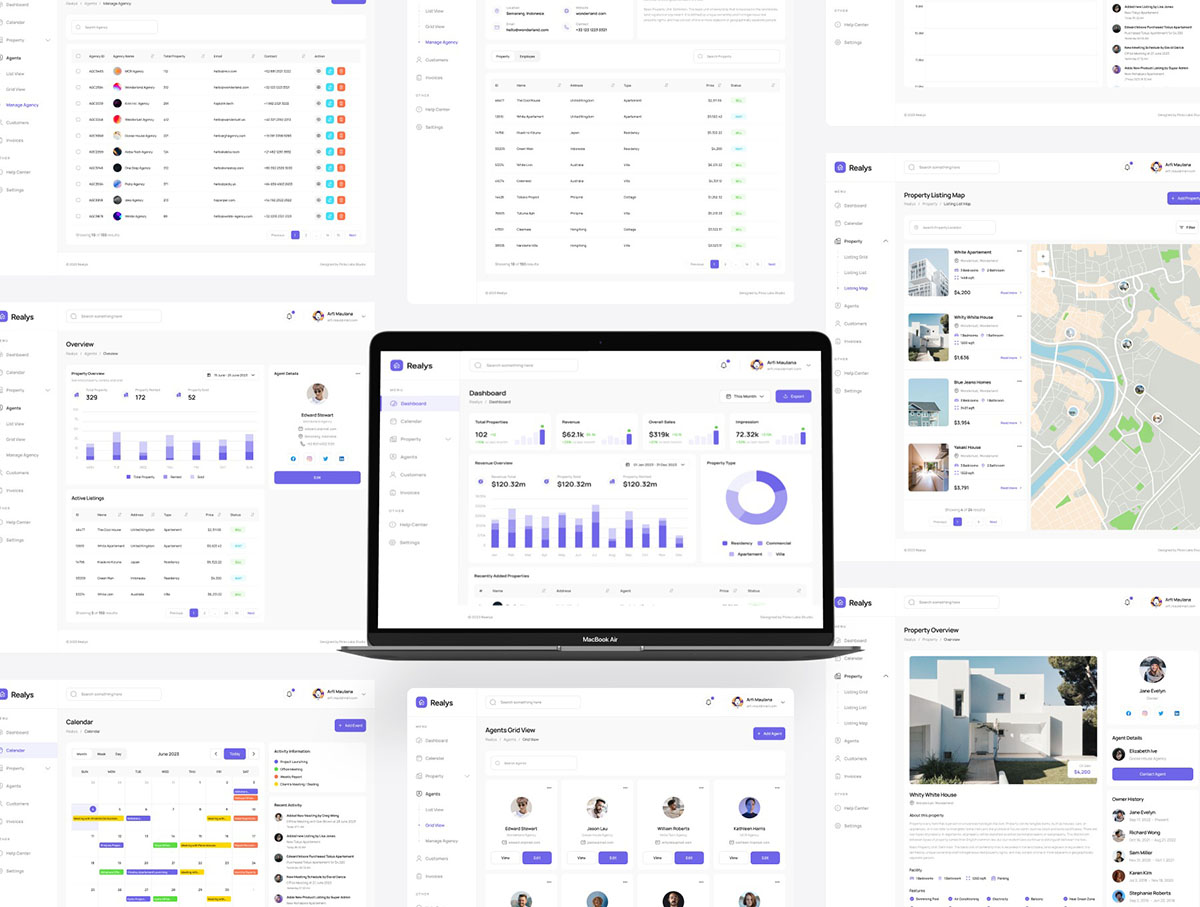
Task: Click the Apartement legend swatch on laptop Dashboard
Action: click(732, 553)
